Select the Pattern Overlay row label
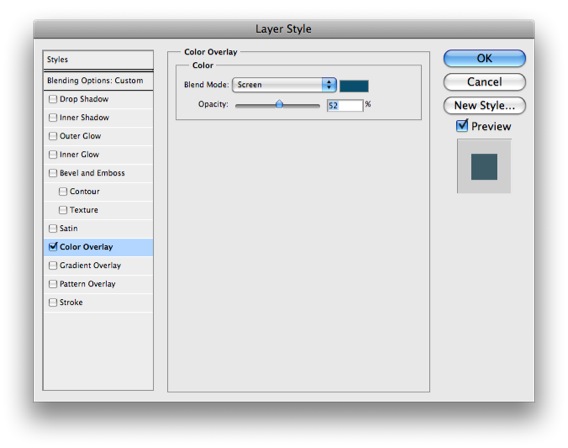Viewport: 568px width, 448px height. click(87, 284)
